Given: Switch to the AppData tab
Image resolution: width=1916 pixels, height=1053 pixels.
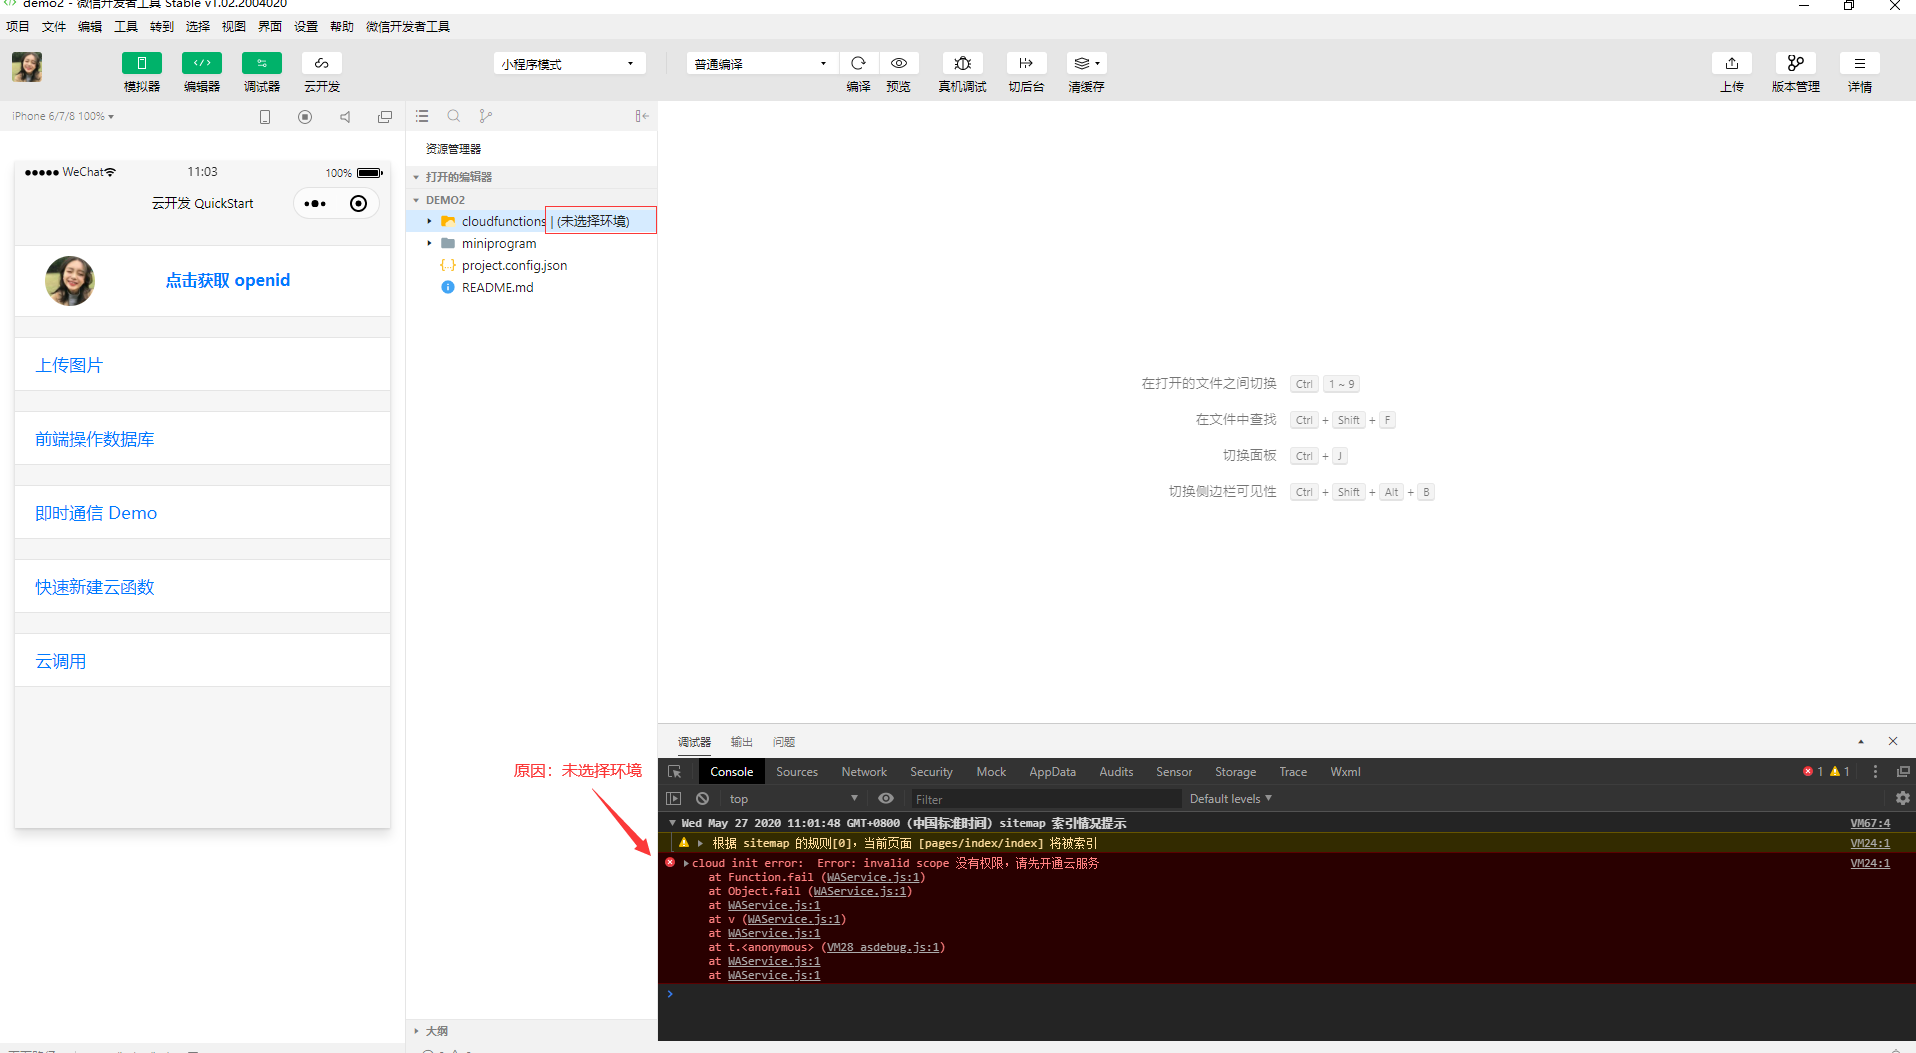Looking at the screenshot, I should 1052,772.
